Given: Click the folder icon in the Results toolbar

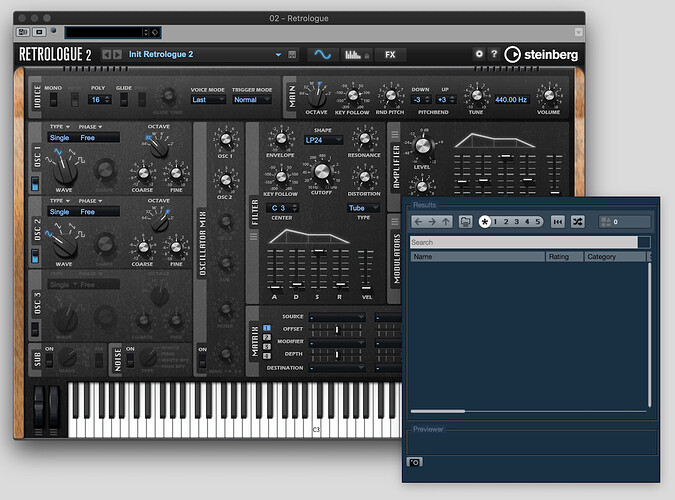Looking at the screenshot, I should pos(465,222).
